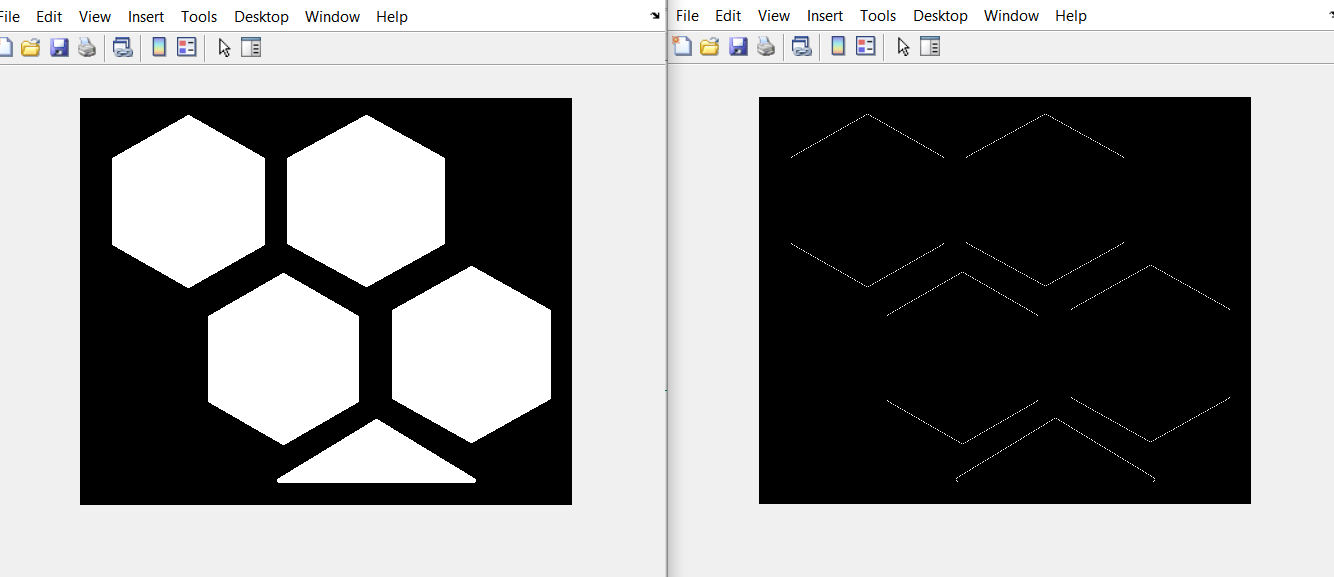1334x577 pixels.
Task: Save the edge-detected figure on the right
Action: pyautogui.click(x=738, y=47)
